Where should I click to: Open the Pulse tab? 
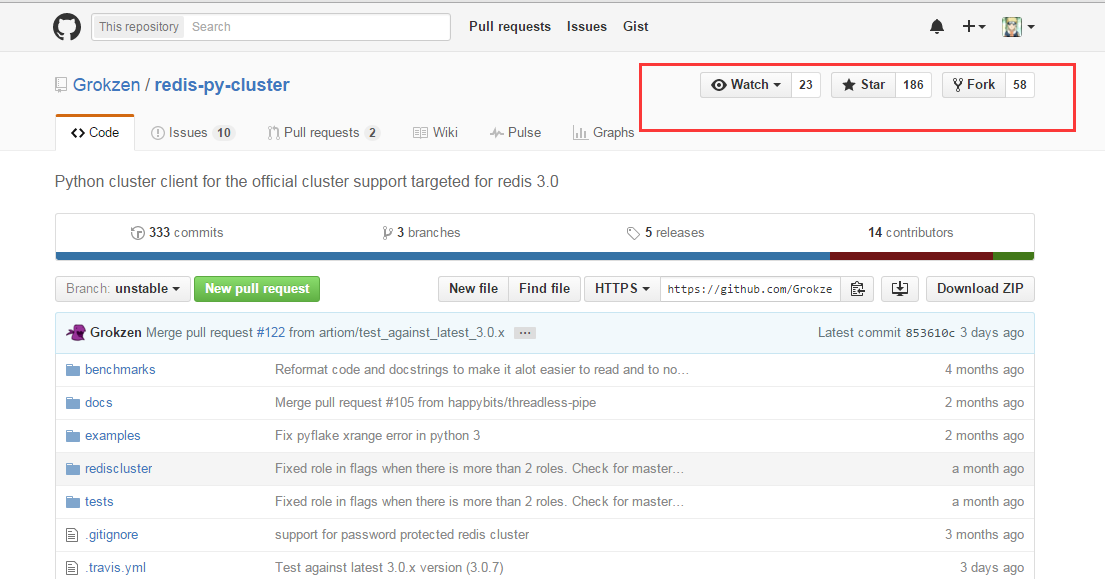click(x=515, y=132)
